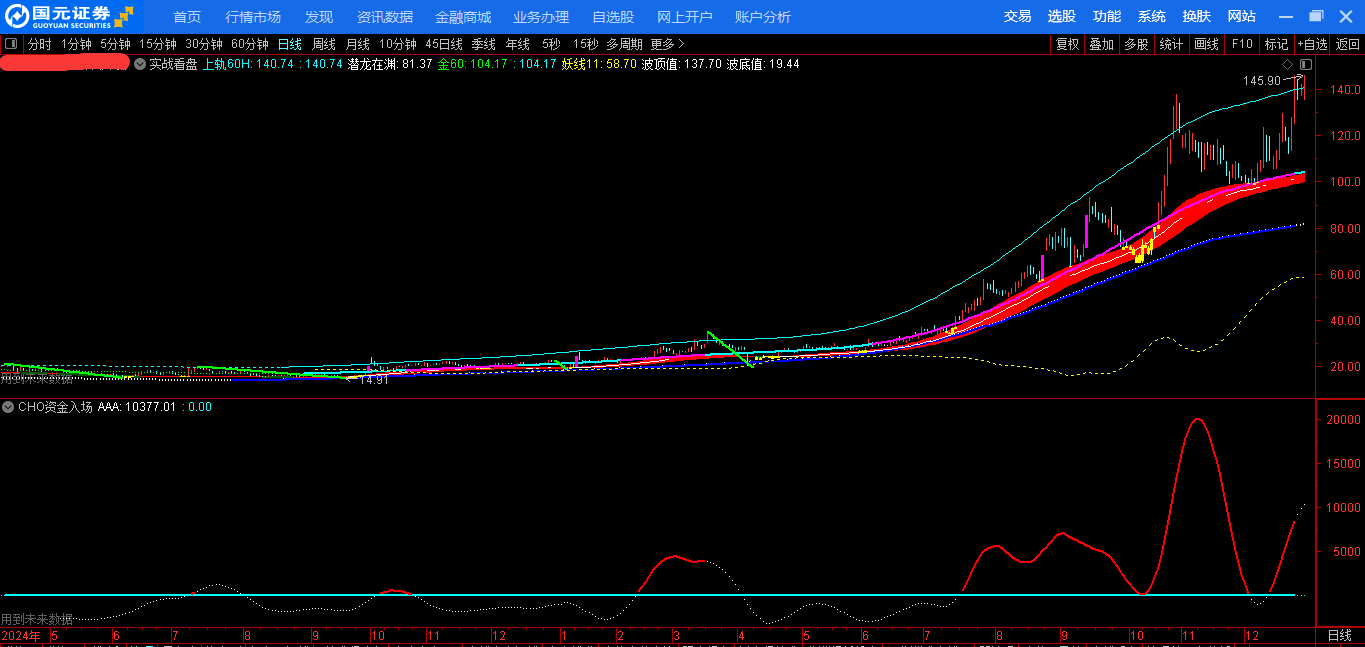Switch to the 5秒 period tab
Image resolution: width=1365 pixels, height=647 pixels.
(x=551, y=44)
